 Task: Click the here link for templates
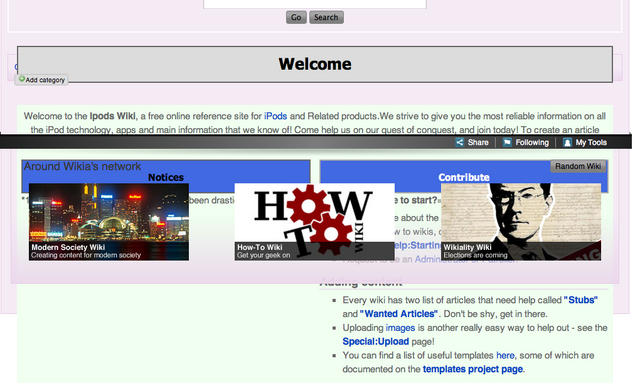[x=505, y=356]
